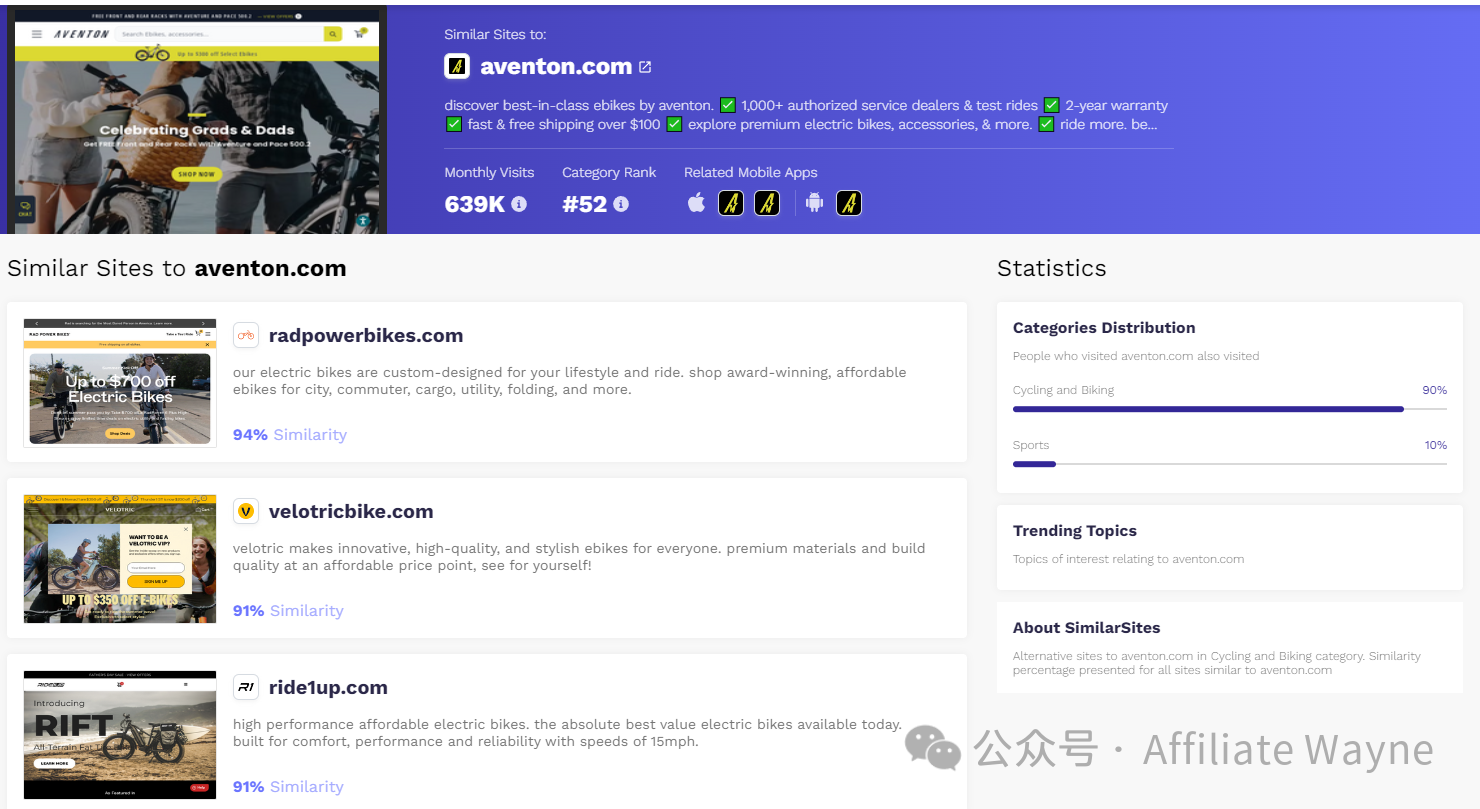Screen dimensions: 1480x809
Task: Open the radpowerbikes.com link
Action: 366,335
